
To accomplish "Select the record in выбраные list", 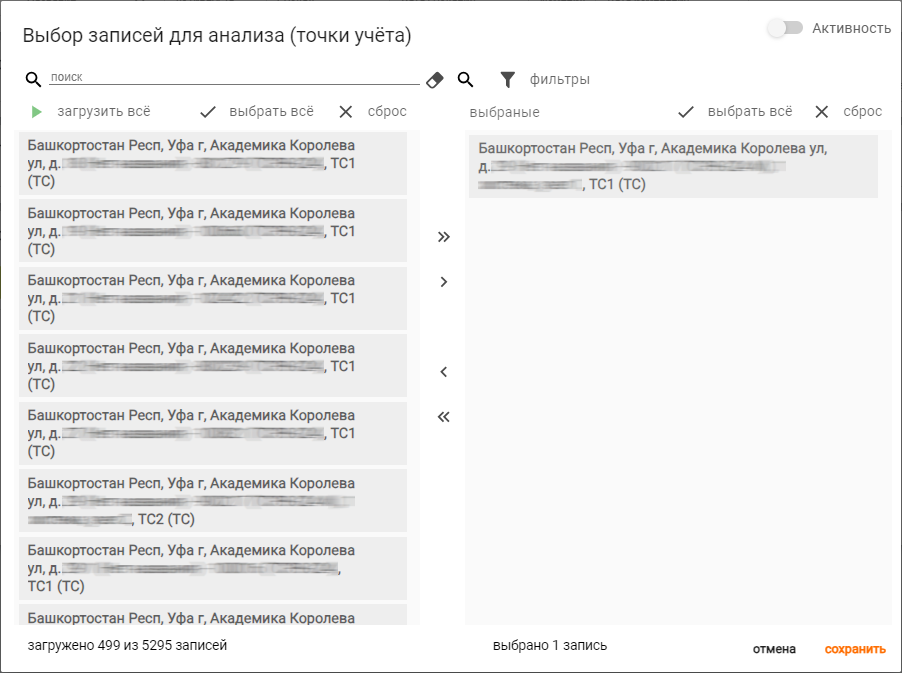I will (x=673, y=166).
